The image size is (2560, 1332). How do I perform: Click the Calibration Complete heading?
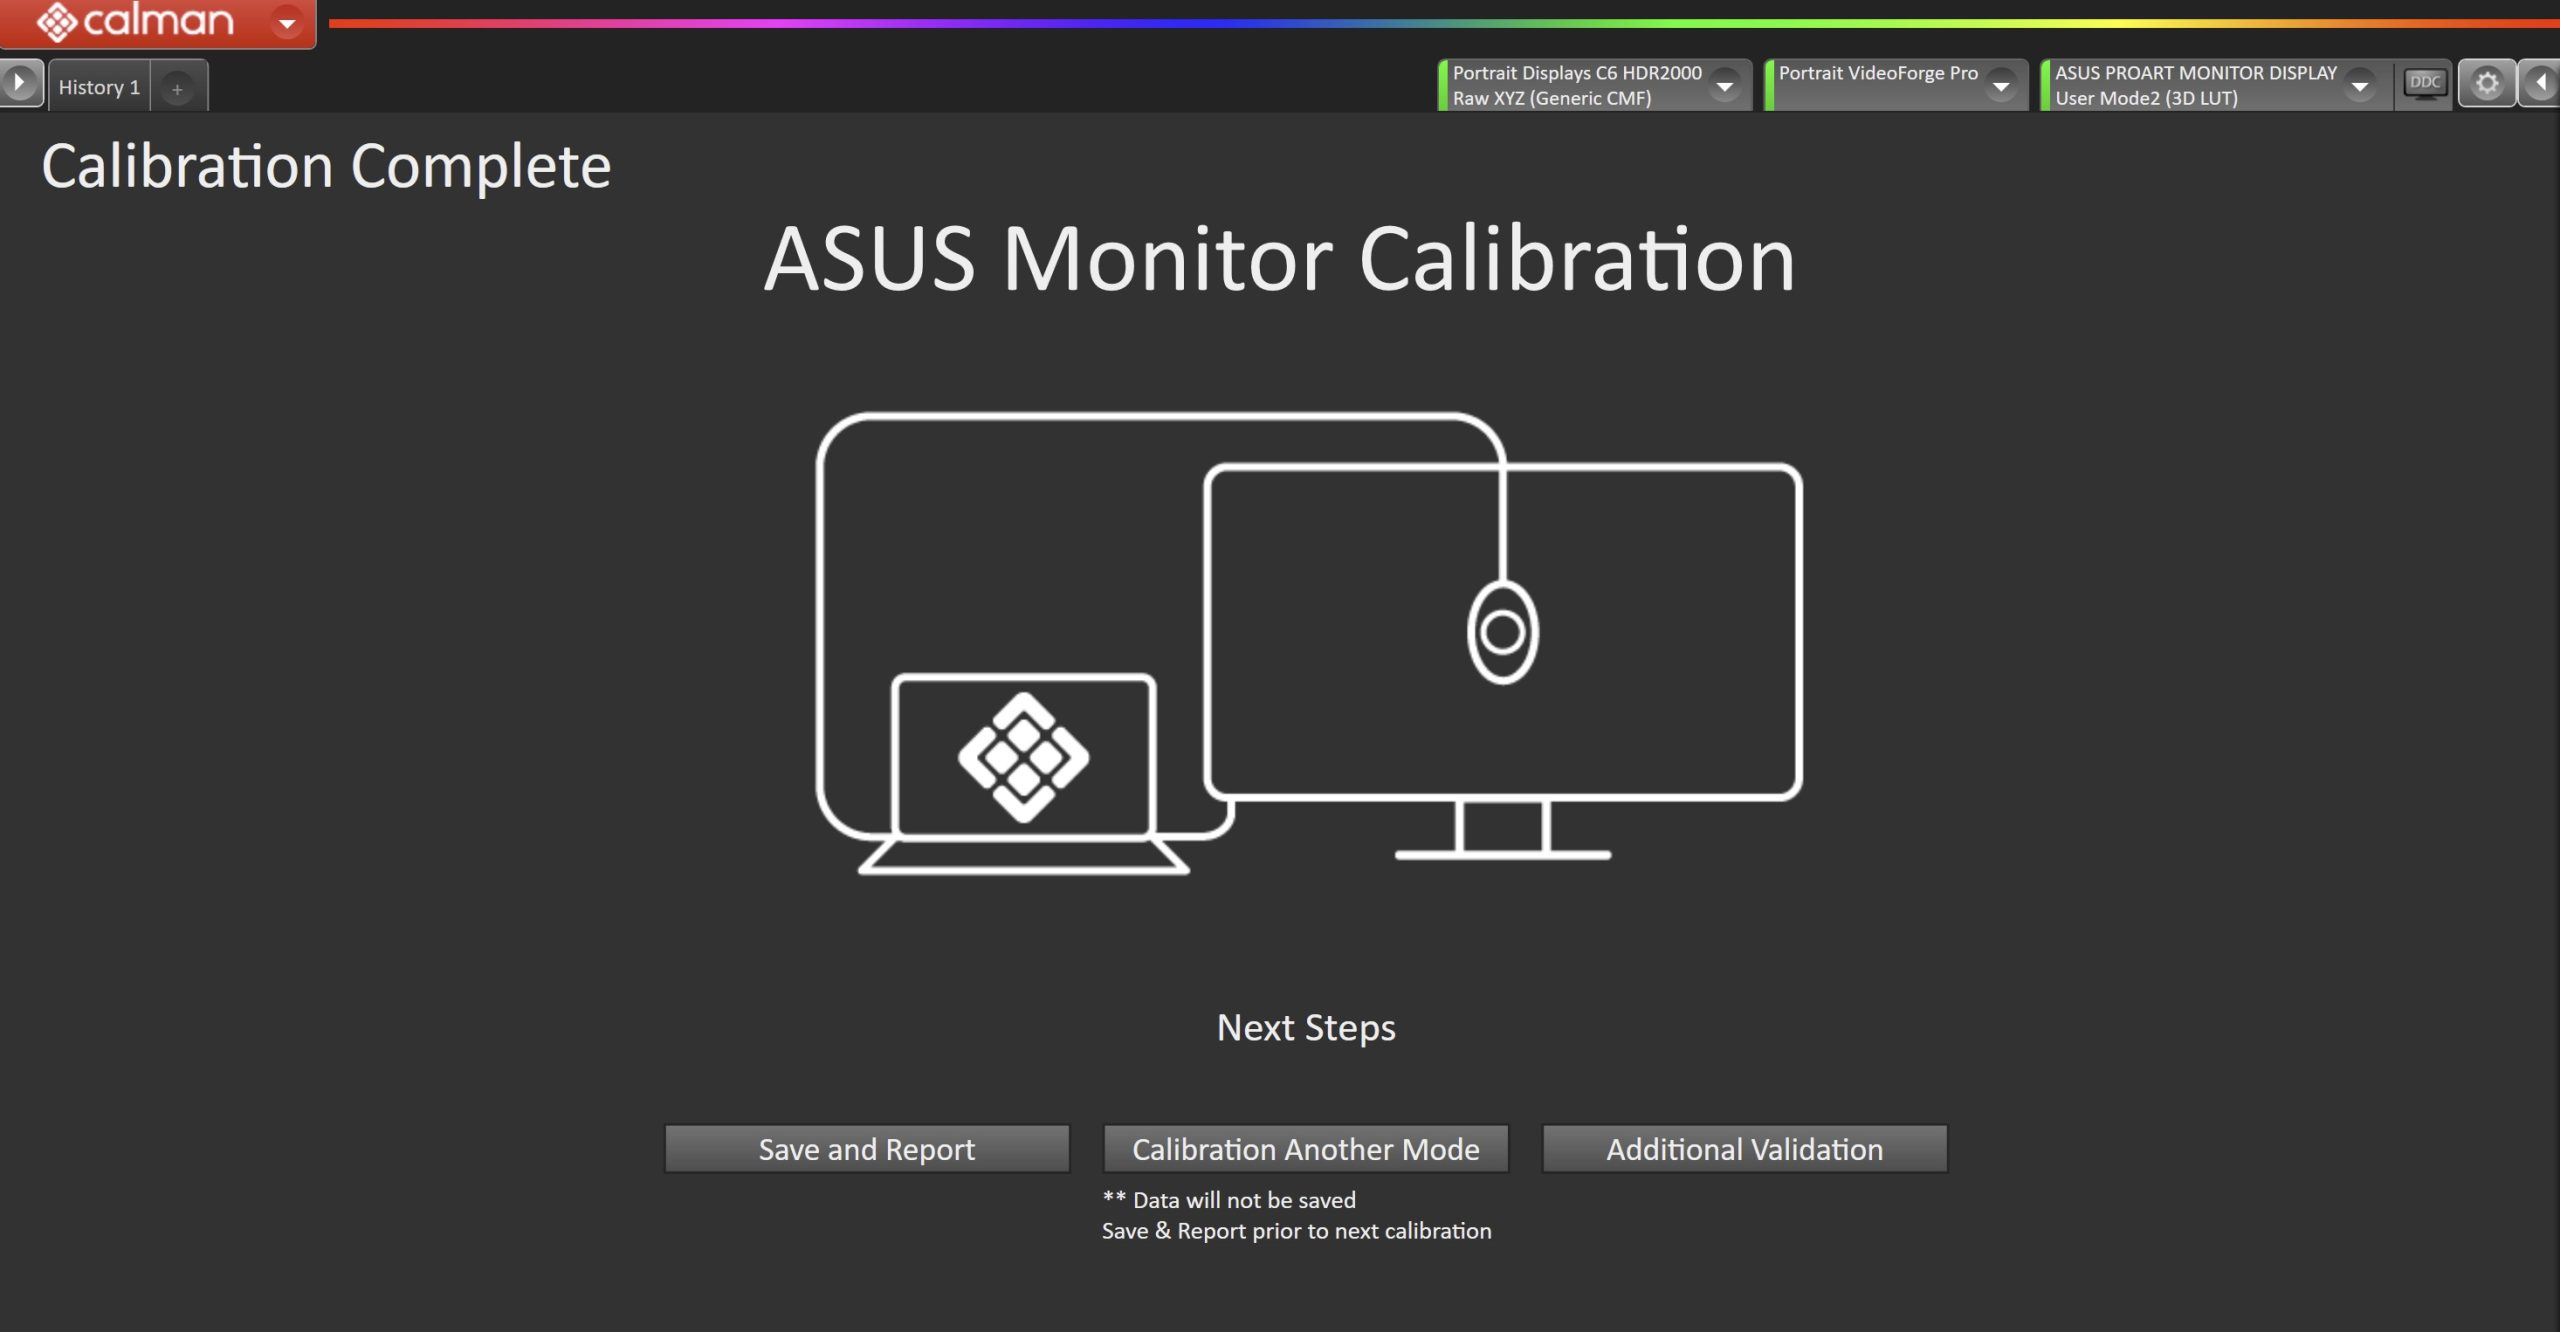pyautogui.click(x=326, y=166)
